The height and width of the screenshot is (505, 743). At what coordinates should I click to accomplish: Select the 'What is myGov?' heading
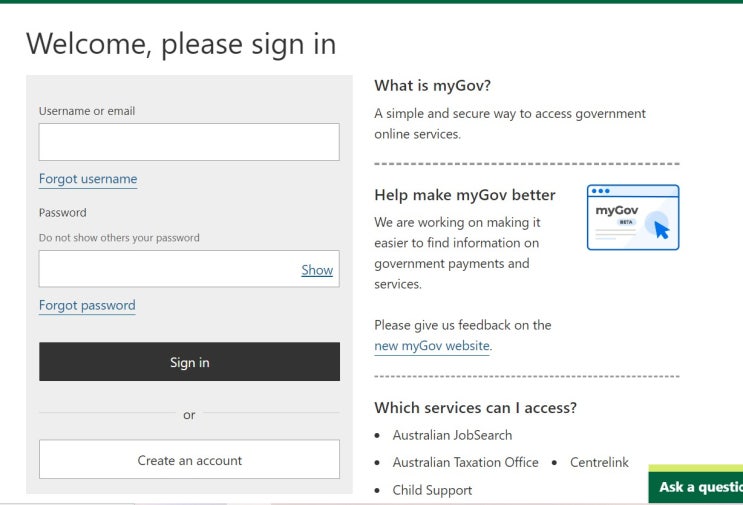(x=433, y=86)
